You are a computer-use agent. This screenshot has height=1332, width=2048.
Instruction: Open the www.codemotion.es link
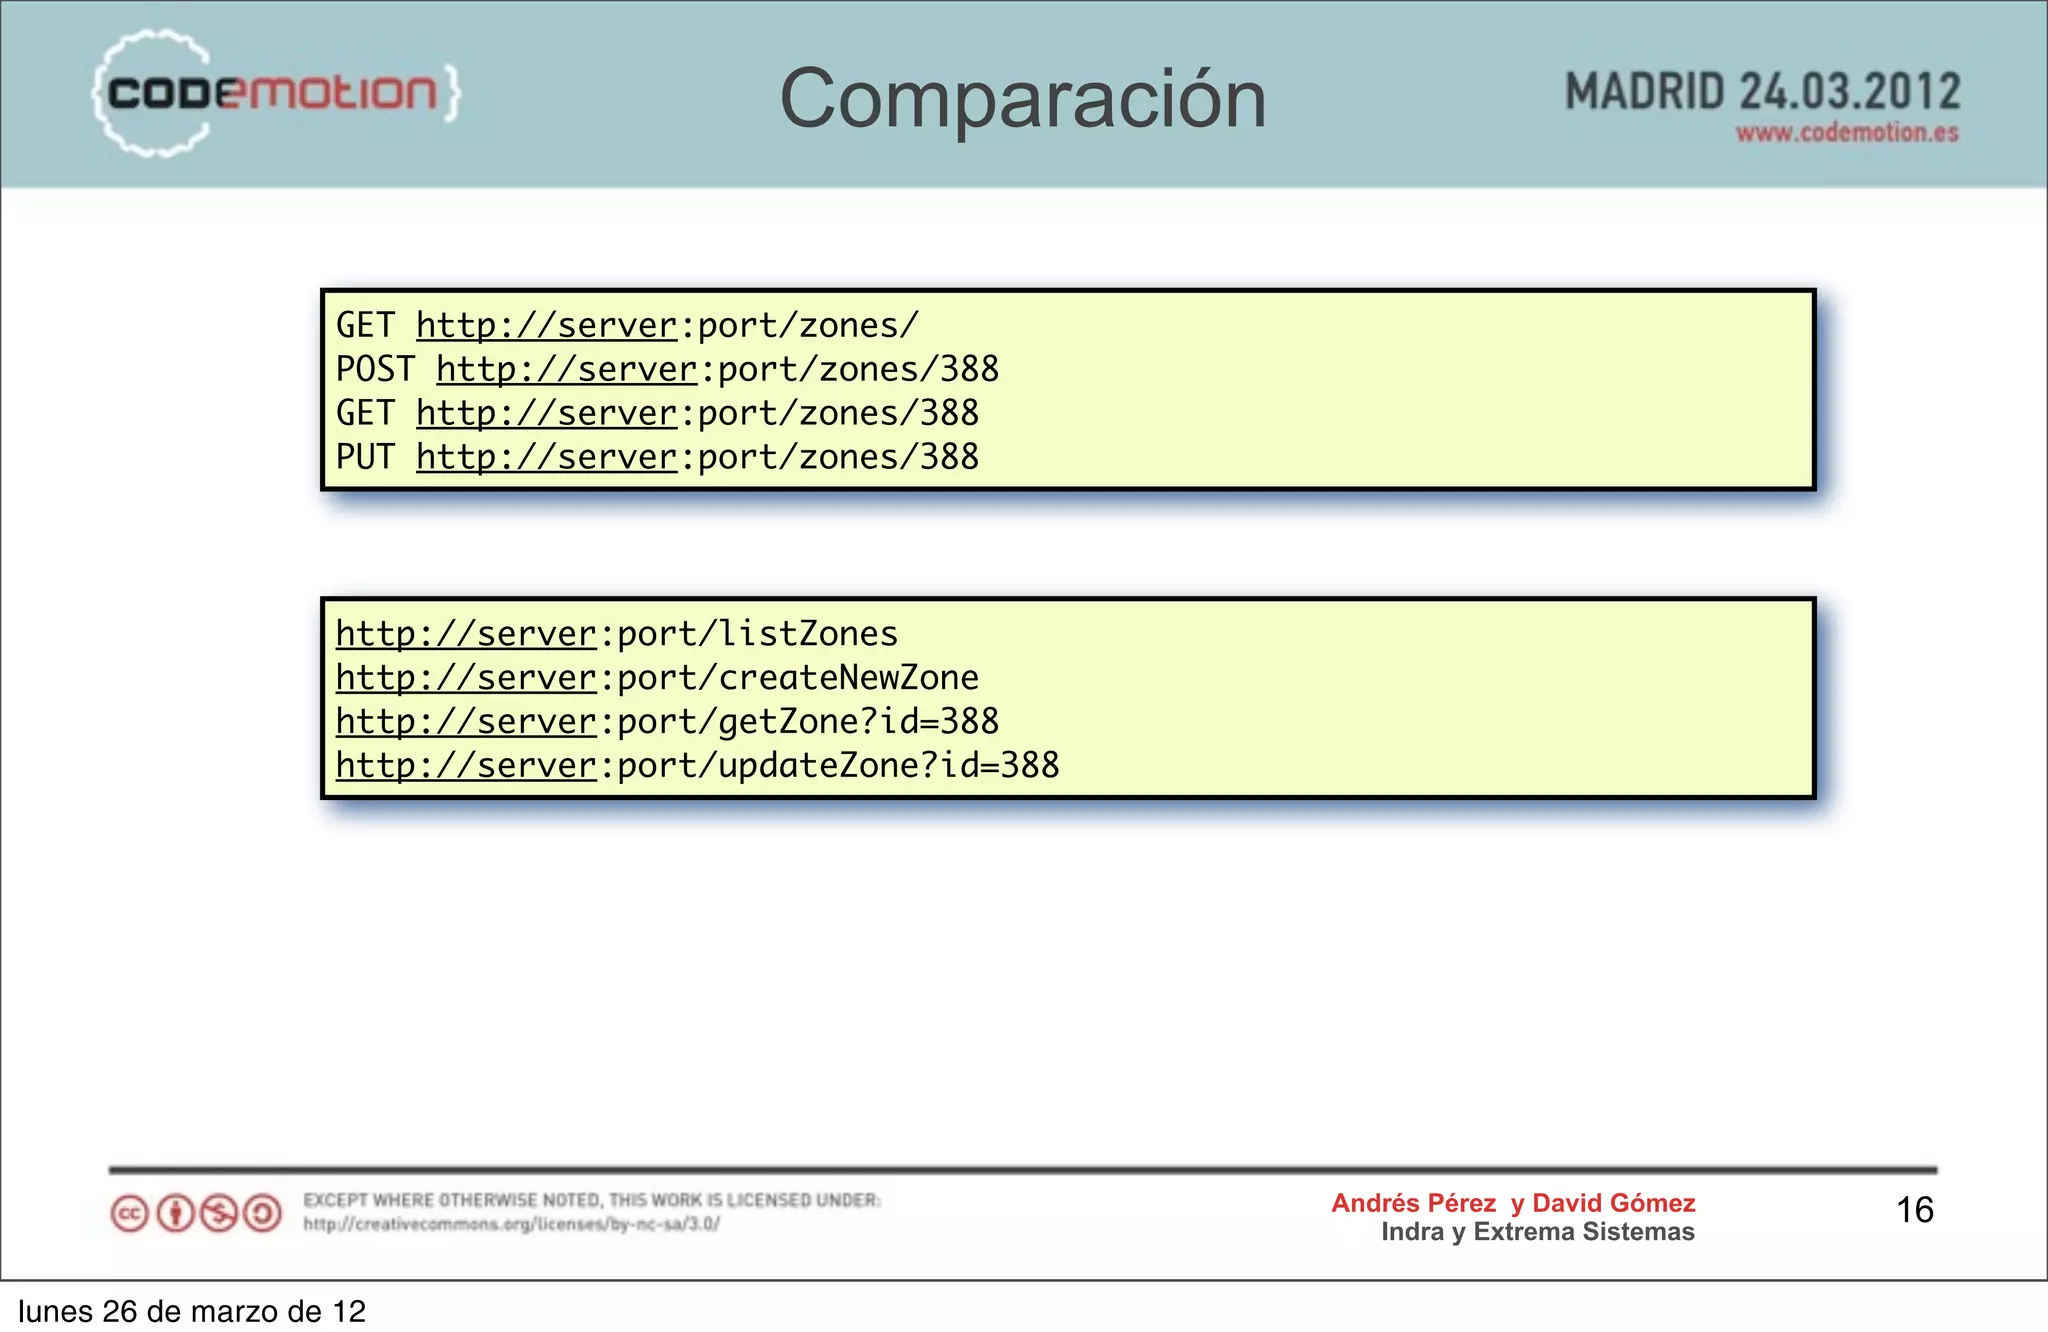tap(1847, 133)
